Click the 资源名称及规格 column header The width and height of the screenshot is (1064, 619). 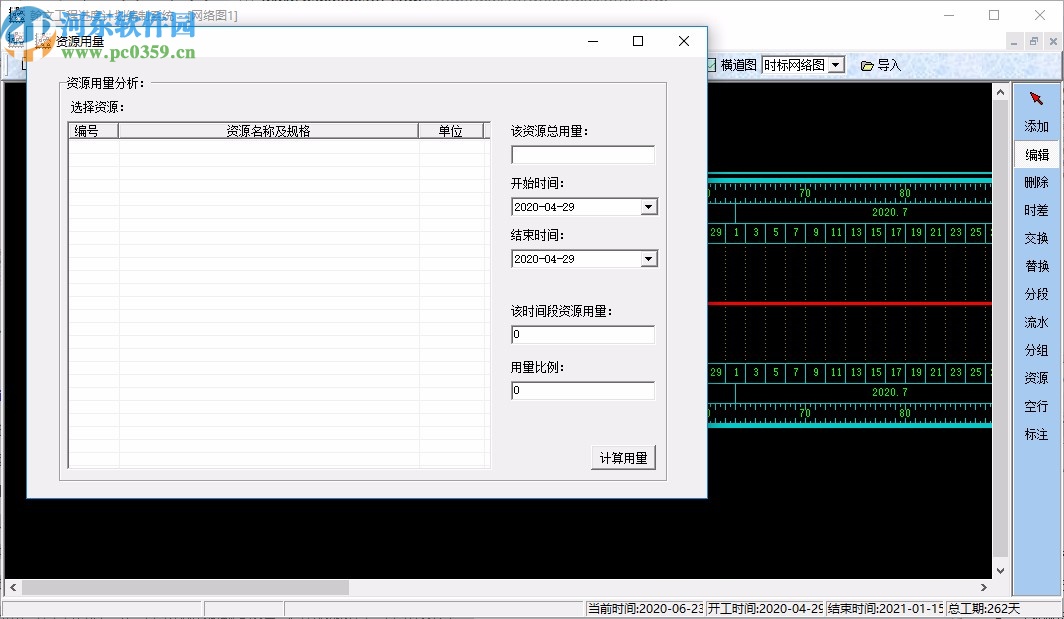[268, 131]
